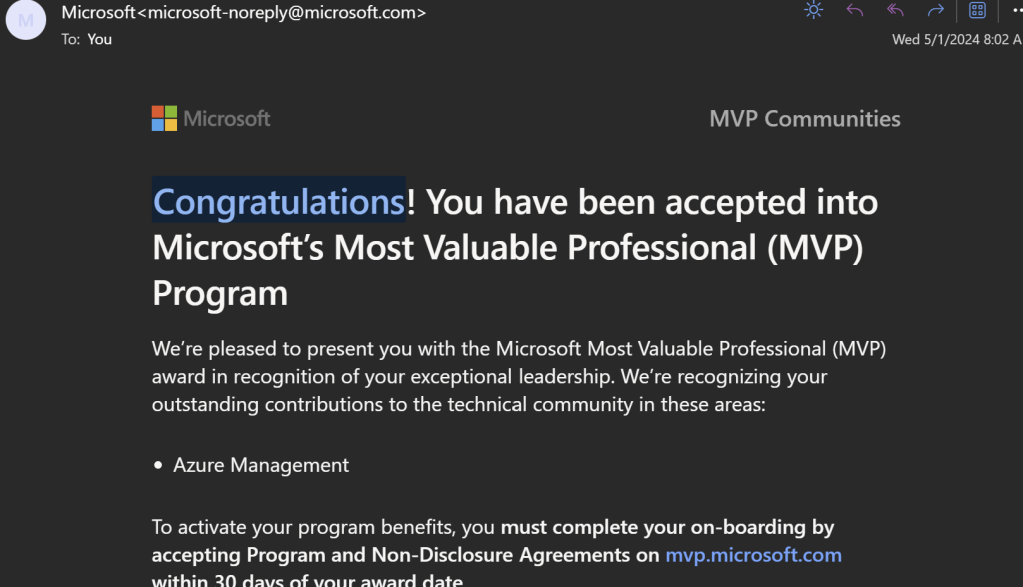
Task: Open the Apps grid icon
Action: point(977,11)
